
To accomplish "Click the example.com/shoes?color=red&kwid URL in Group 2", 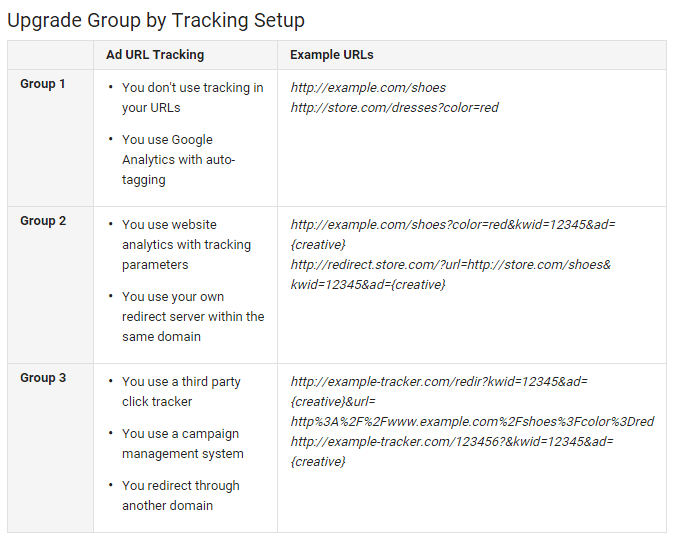I will 452,234.
